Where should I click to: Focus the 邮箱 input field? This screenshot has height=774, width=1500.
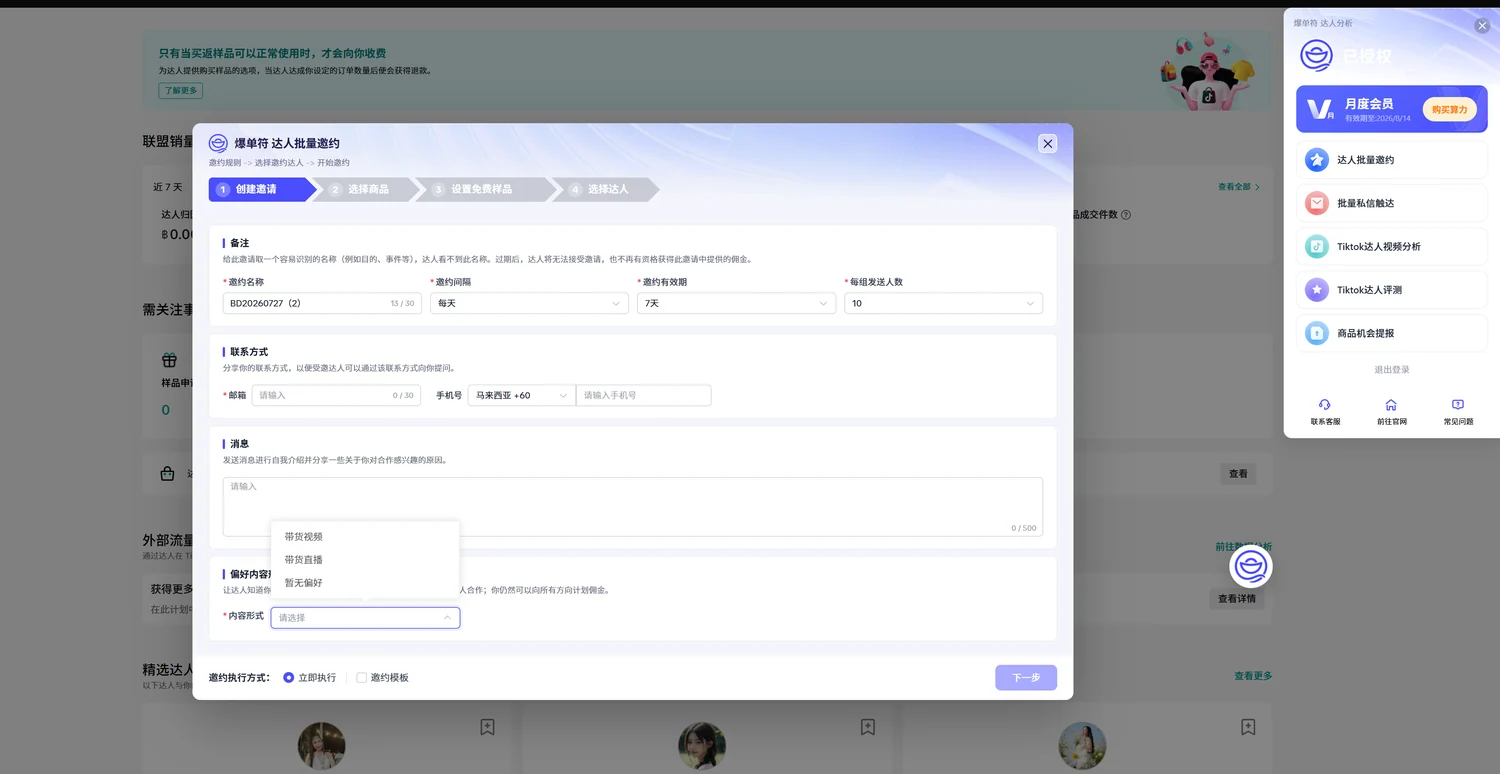(x=336, y=395)
